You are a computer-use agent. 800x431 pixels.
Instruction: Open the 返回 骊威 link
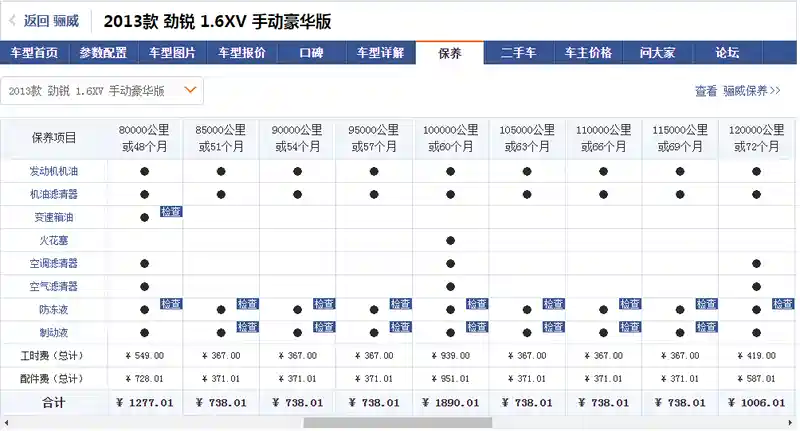click(51, 21)
